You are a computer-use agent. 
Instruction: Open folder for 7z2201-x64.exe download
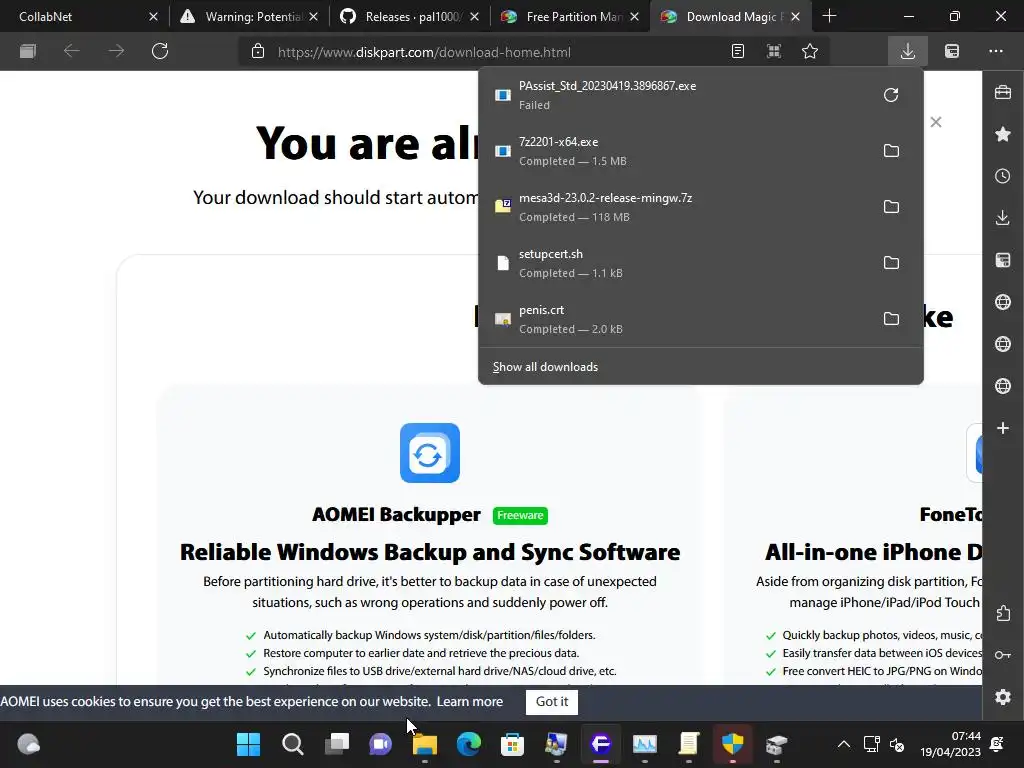(891, 151)
